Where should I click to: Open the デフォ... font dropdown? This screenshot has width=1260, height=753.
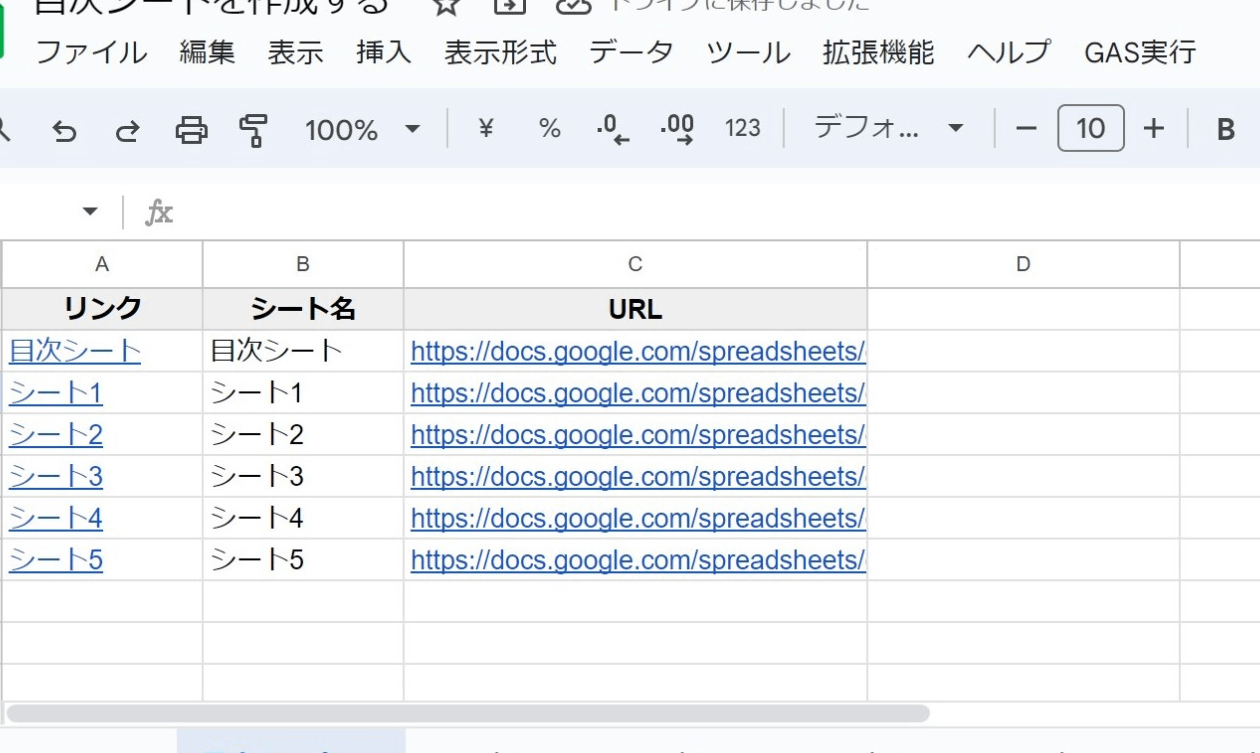pyautogui.click(x=888, y=128)
